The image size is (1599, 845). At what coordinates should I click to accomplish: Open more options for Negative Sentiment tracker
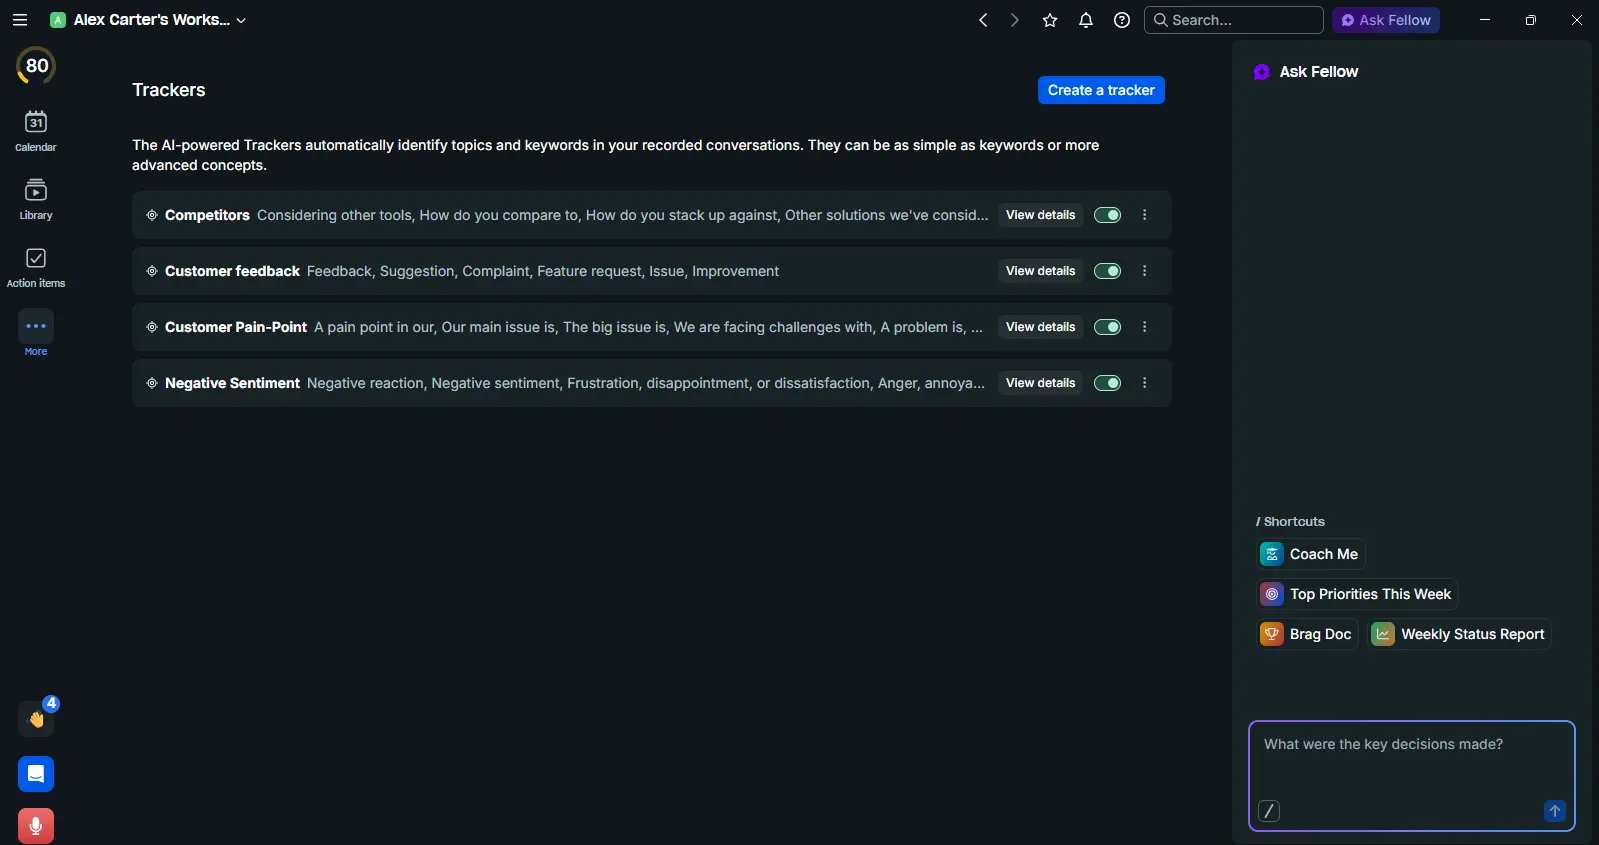(1145, 383)
